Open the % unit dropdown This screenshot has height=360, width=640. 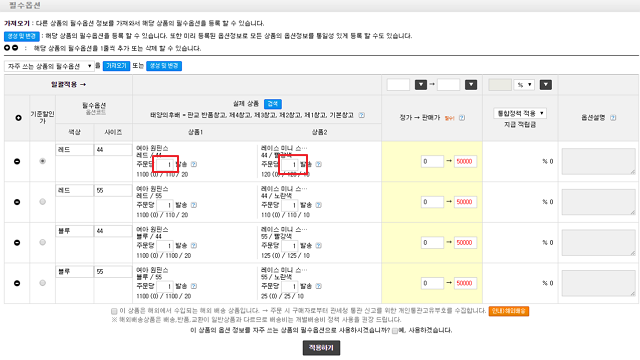click(x=524, y=84)
